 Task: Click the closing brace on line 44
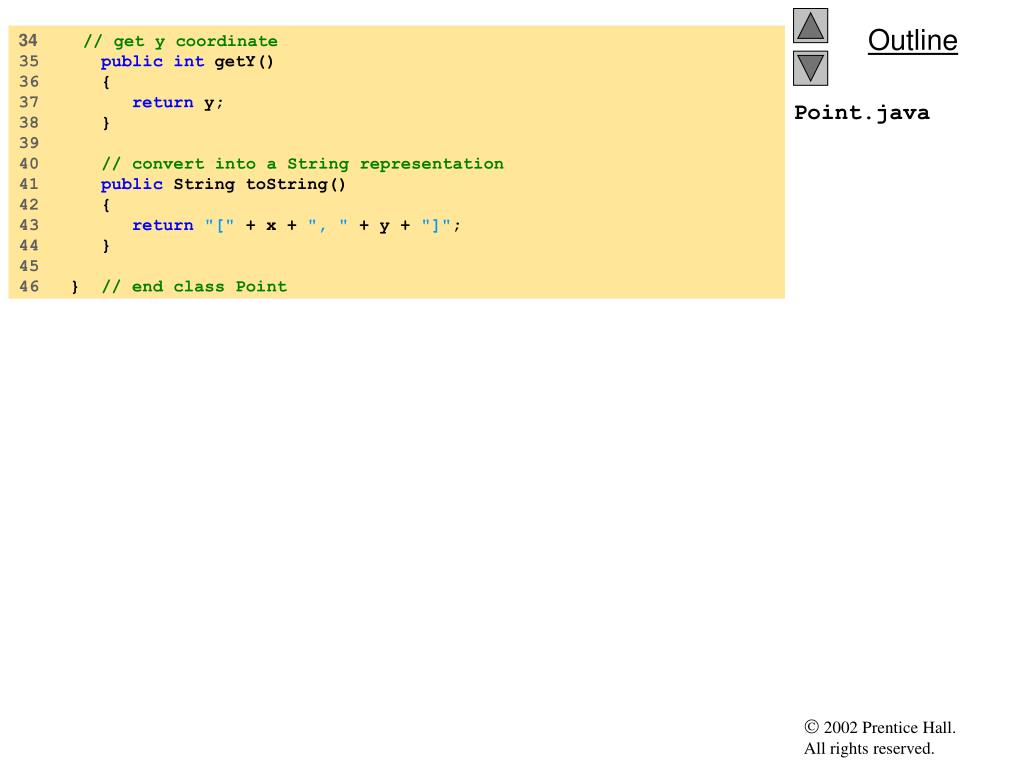click(x=106, y=246)
